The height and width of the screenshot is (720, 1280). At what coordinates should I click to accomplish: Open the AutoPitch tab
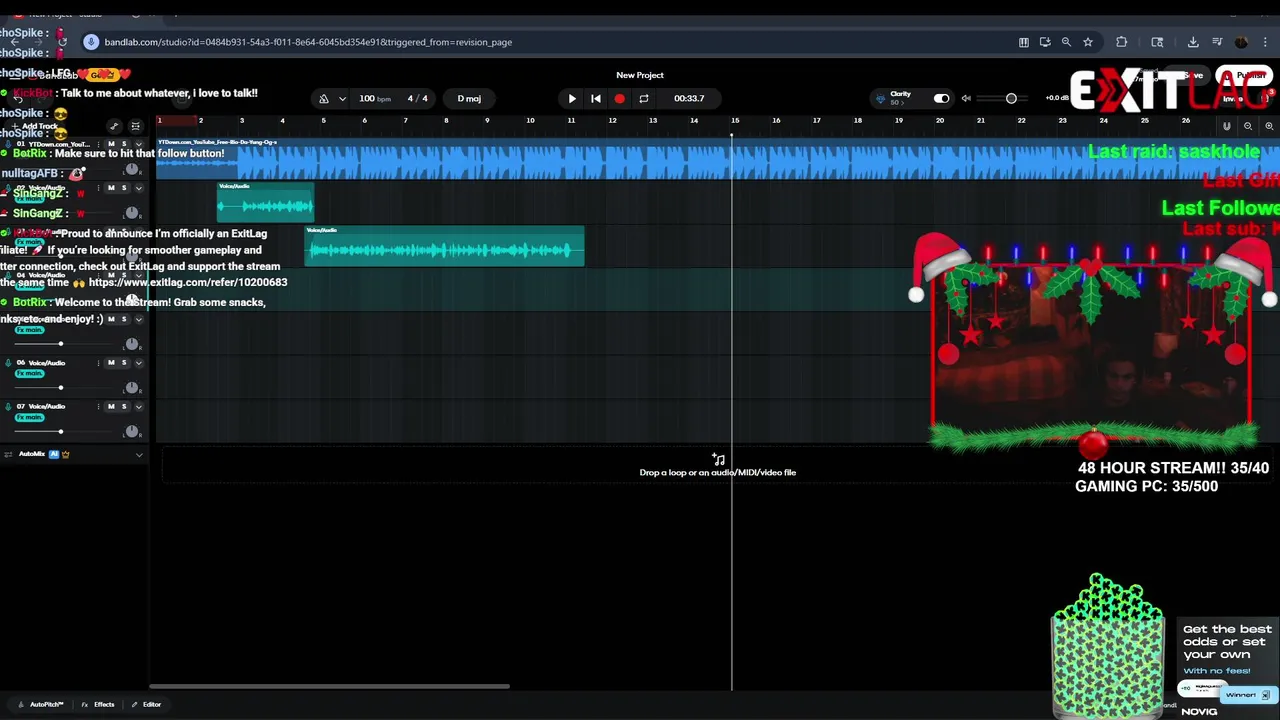pos(40,704)
